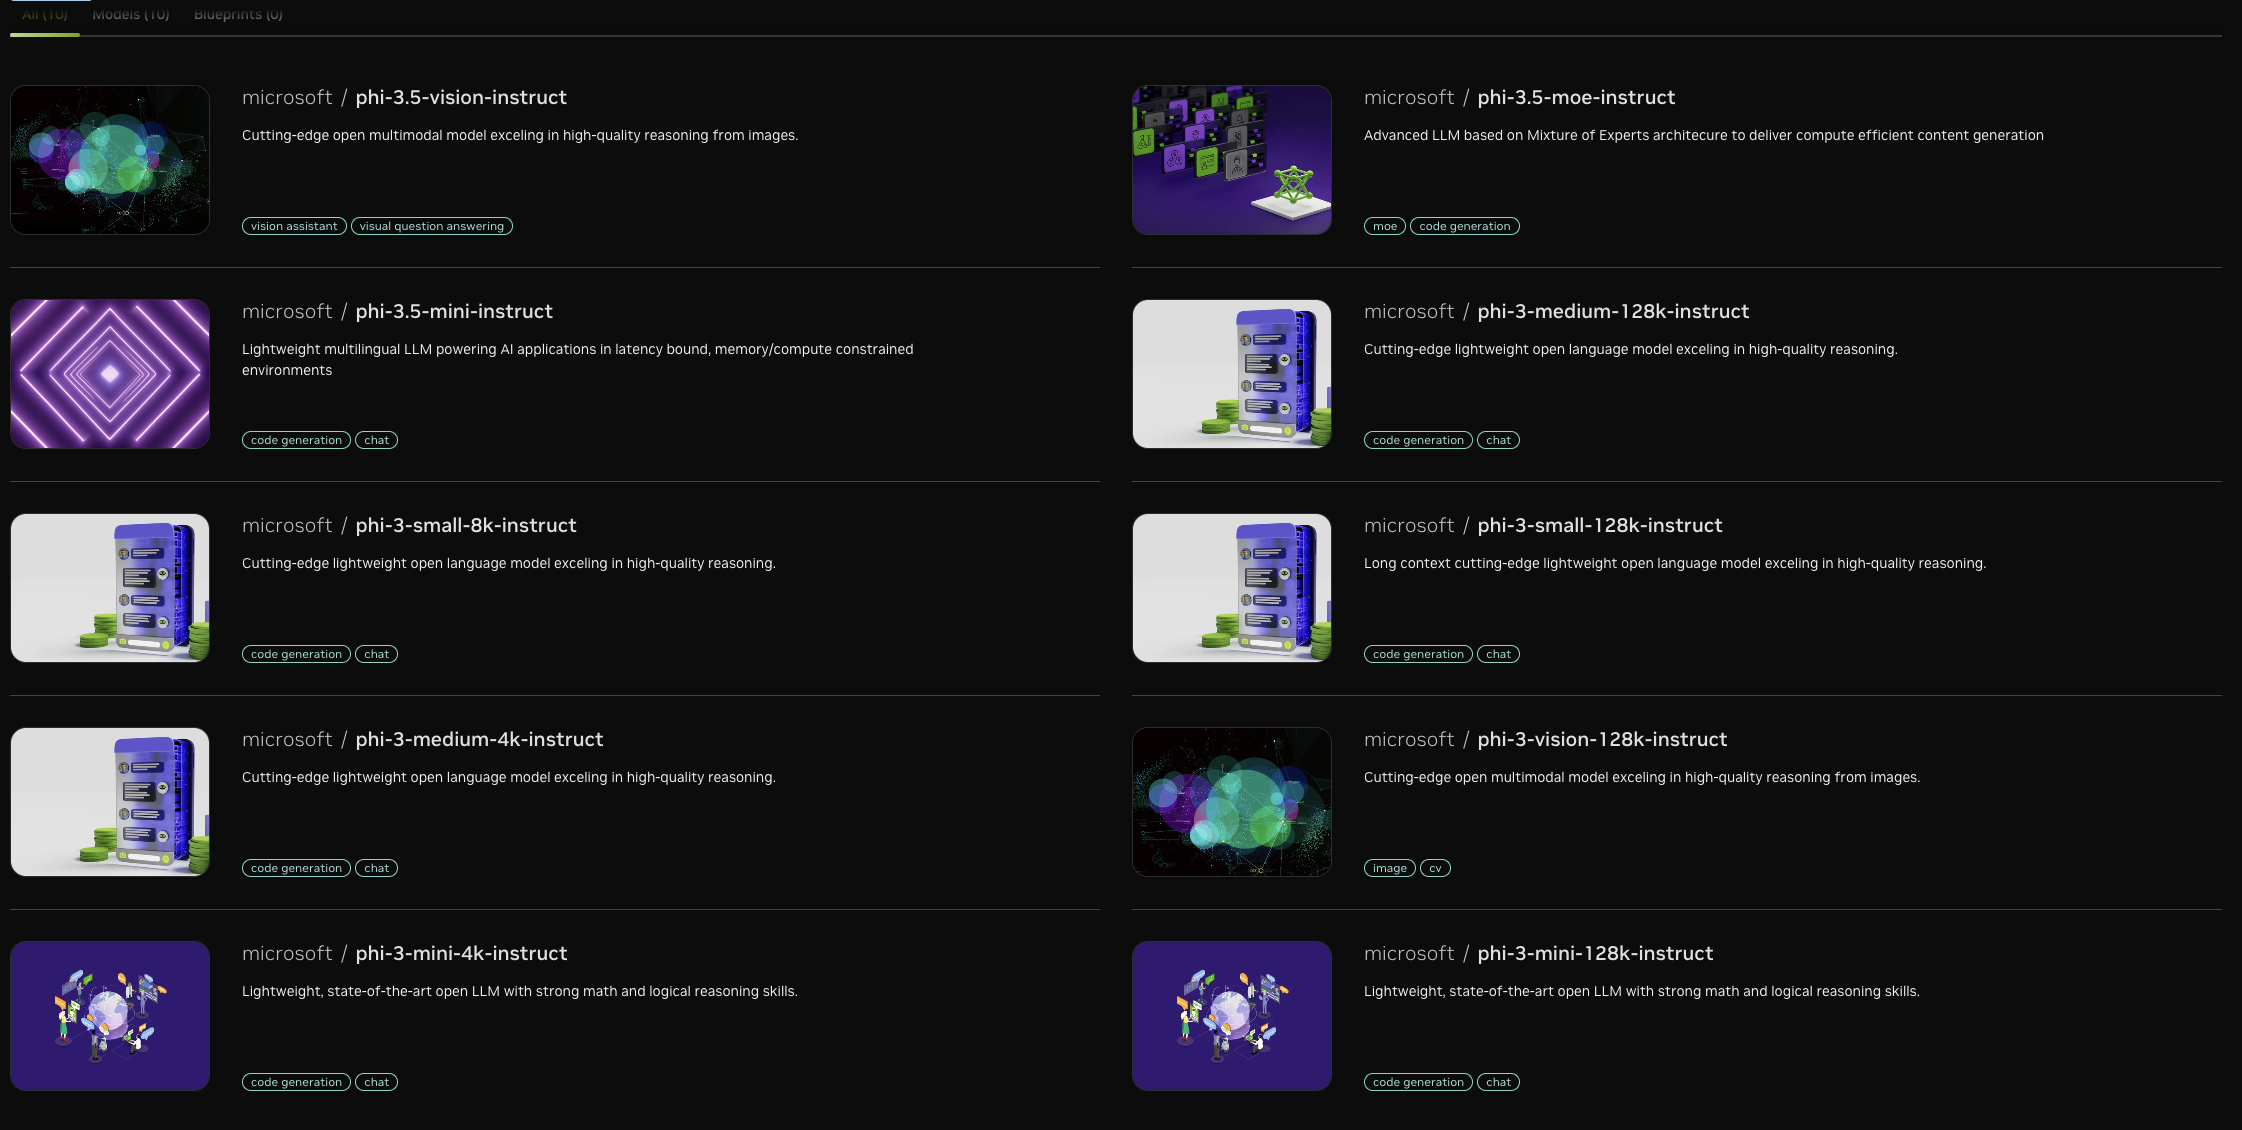The image size is (2242, 1130).
Task: Select the moe tag on phi-3.5-moe-instruct
Action: pos(1385,226)
